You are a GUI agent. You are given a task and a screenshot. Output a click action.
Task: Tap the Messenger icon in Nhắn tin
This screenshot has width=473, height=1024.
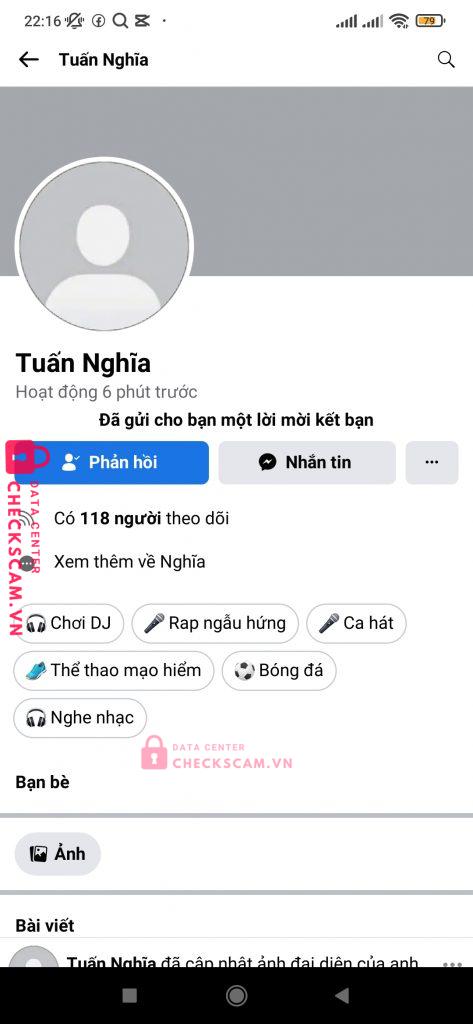pos(267,462)
